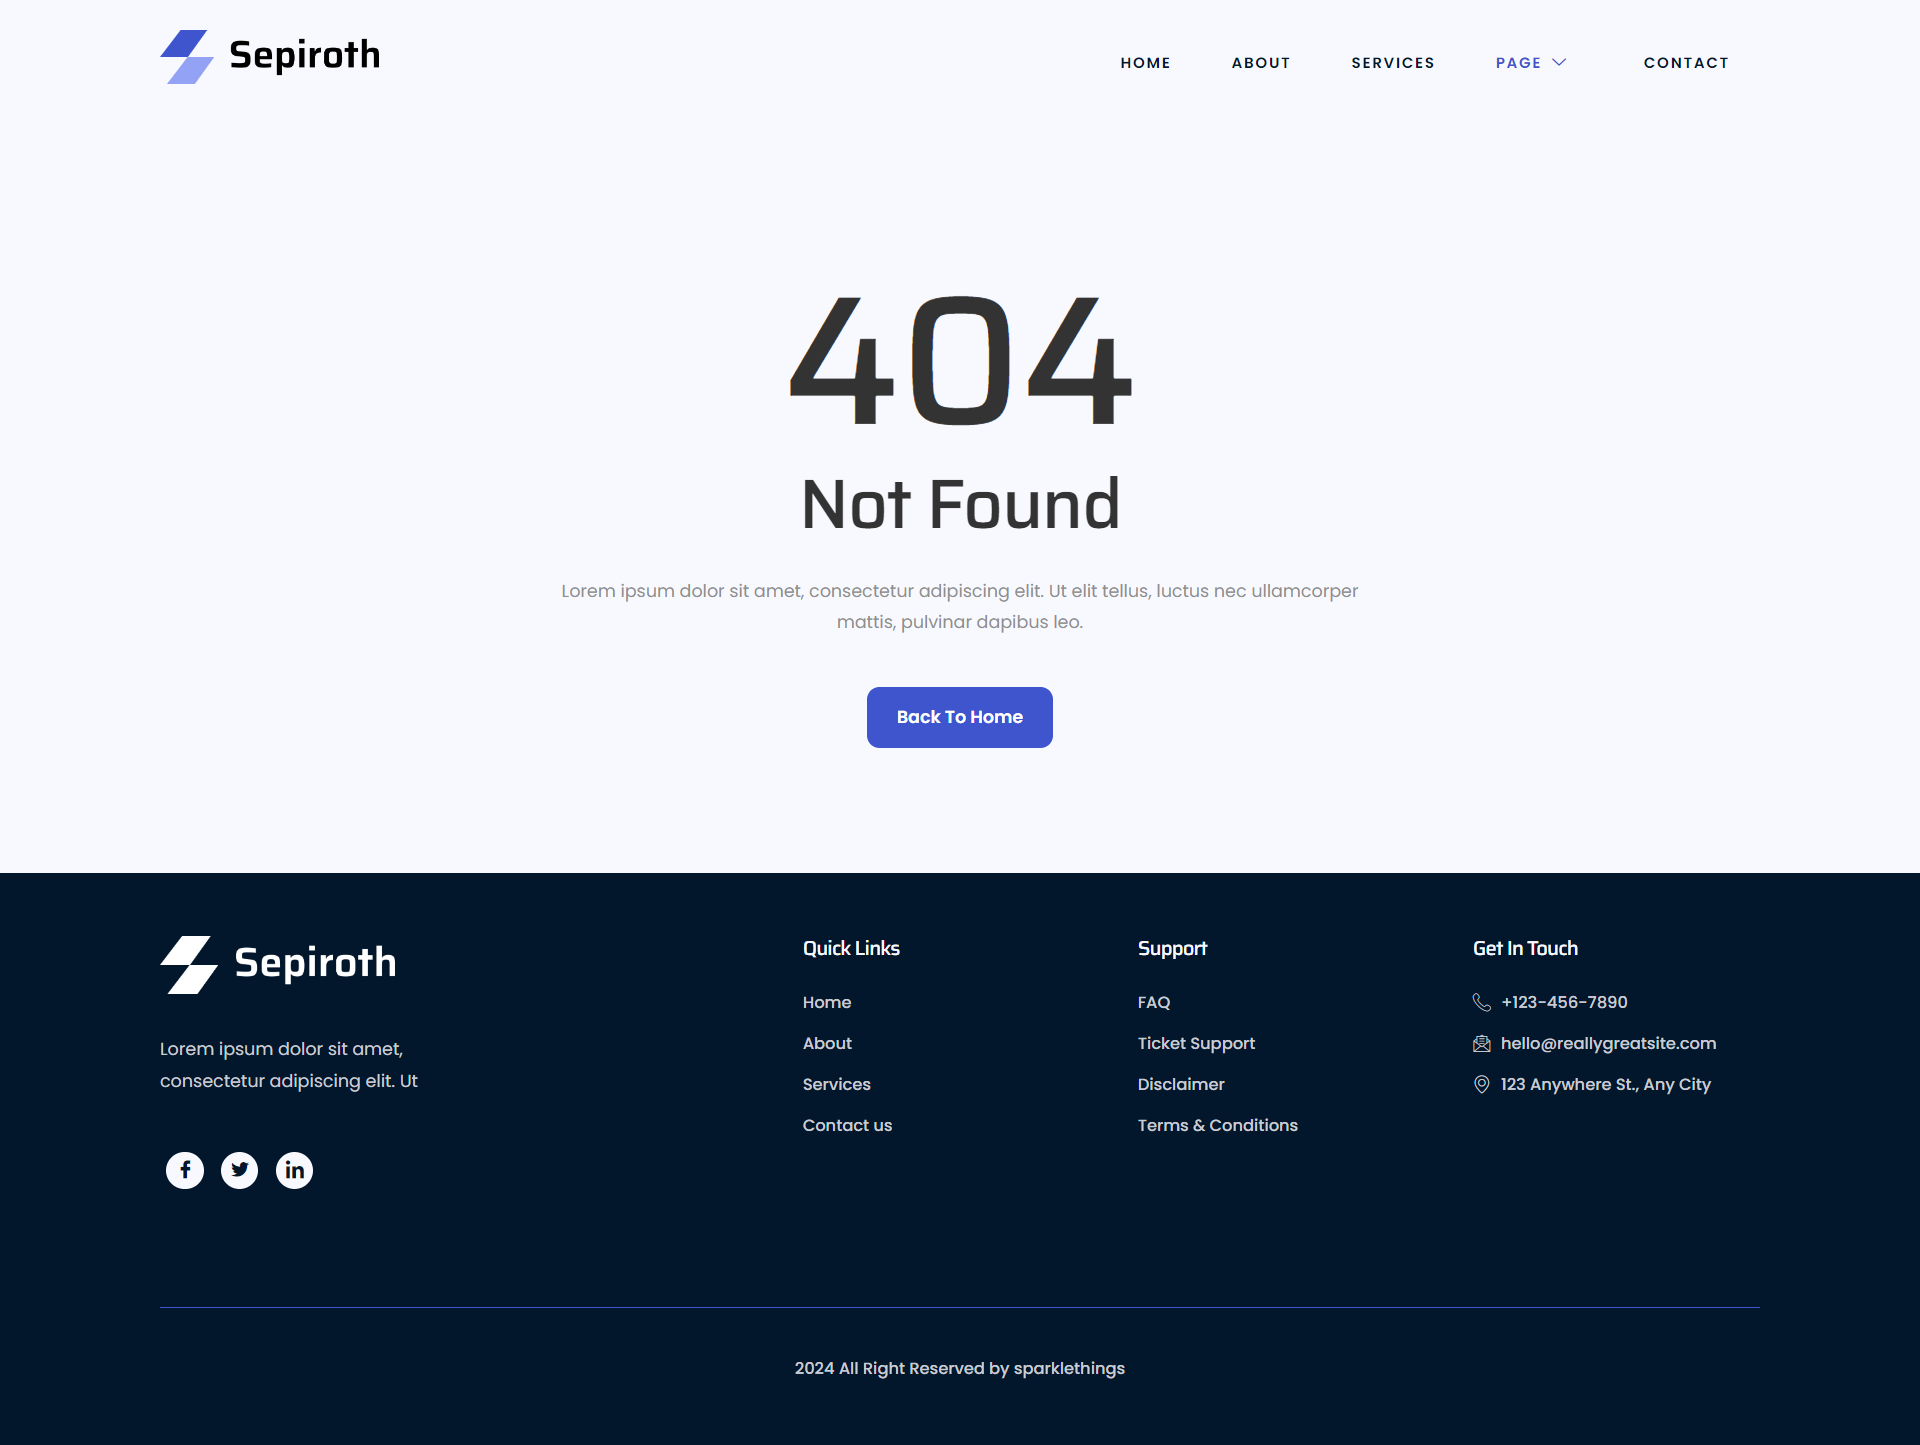Expand the Page dropdown chevron
The height and width of the screenshot is (1445, 1920).
1559,62
